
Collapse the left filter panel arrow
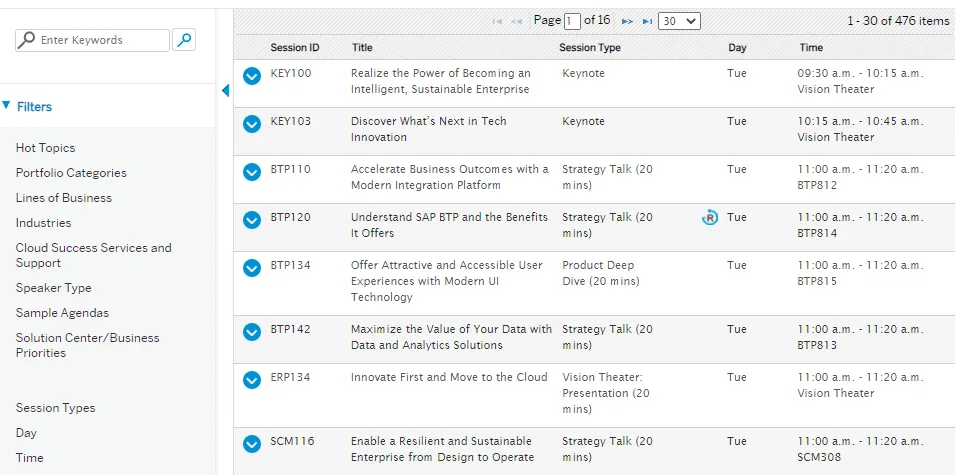tap(225, 91)
